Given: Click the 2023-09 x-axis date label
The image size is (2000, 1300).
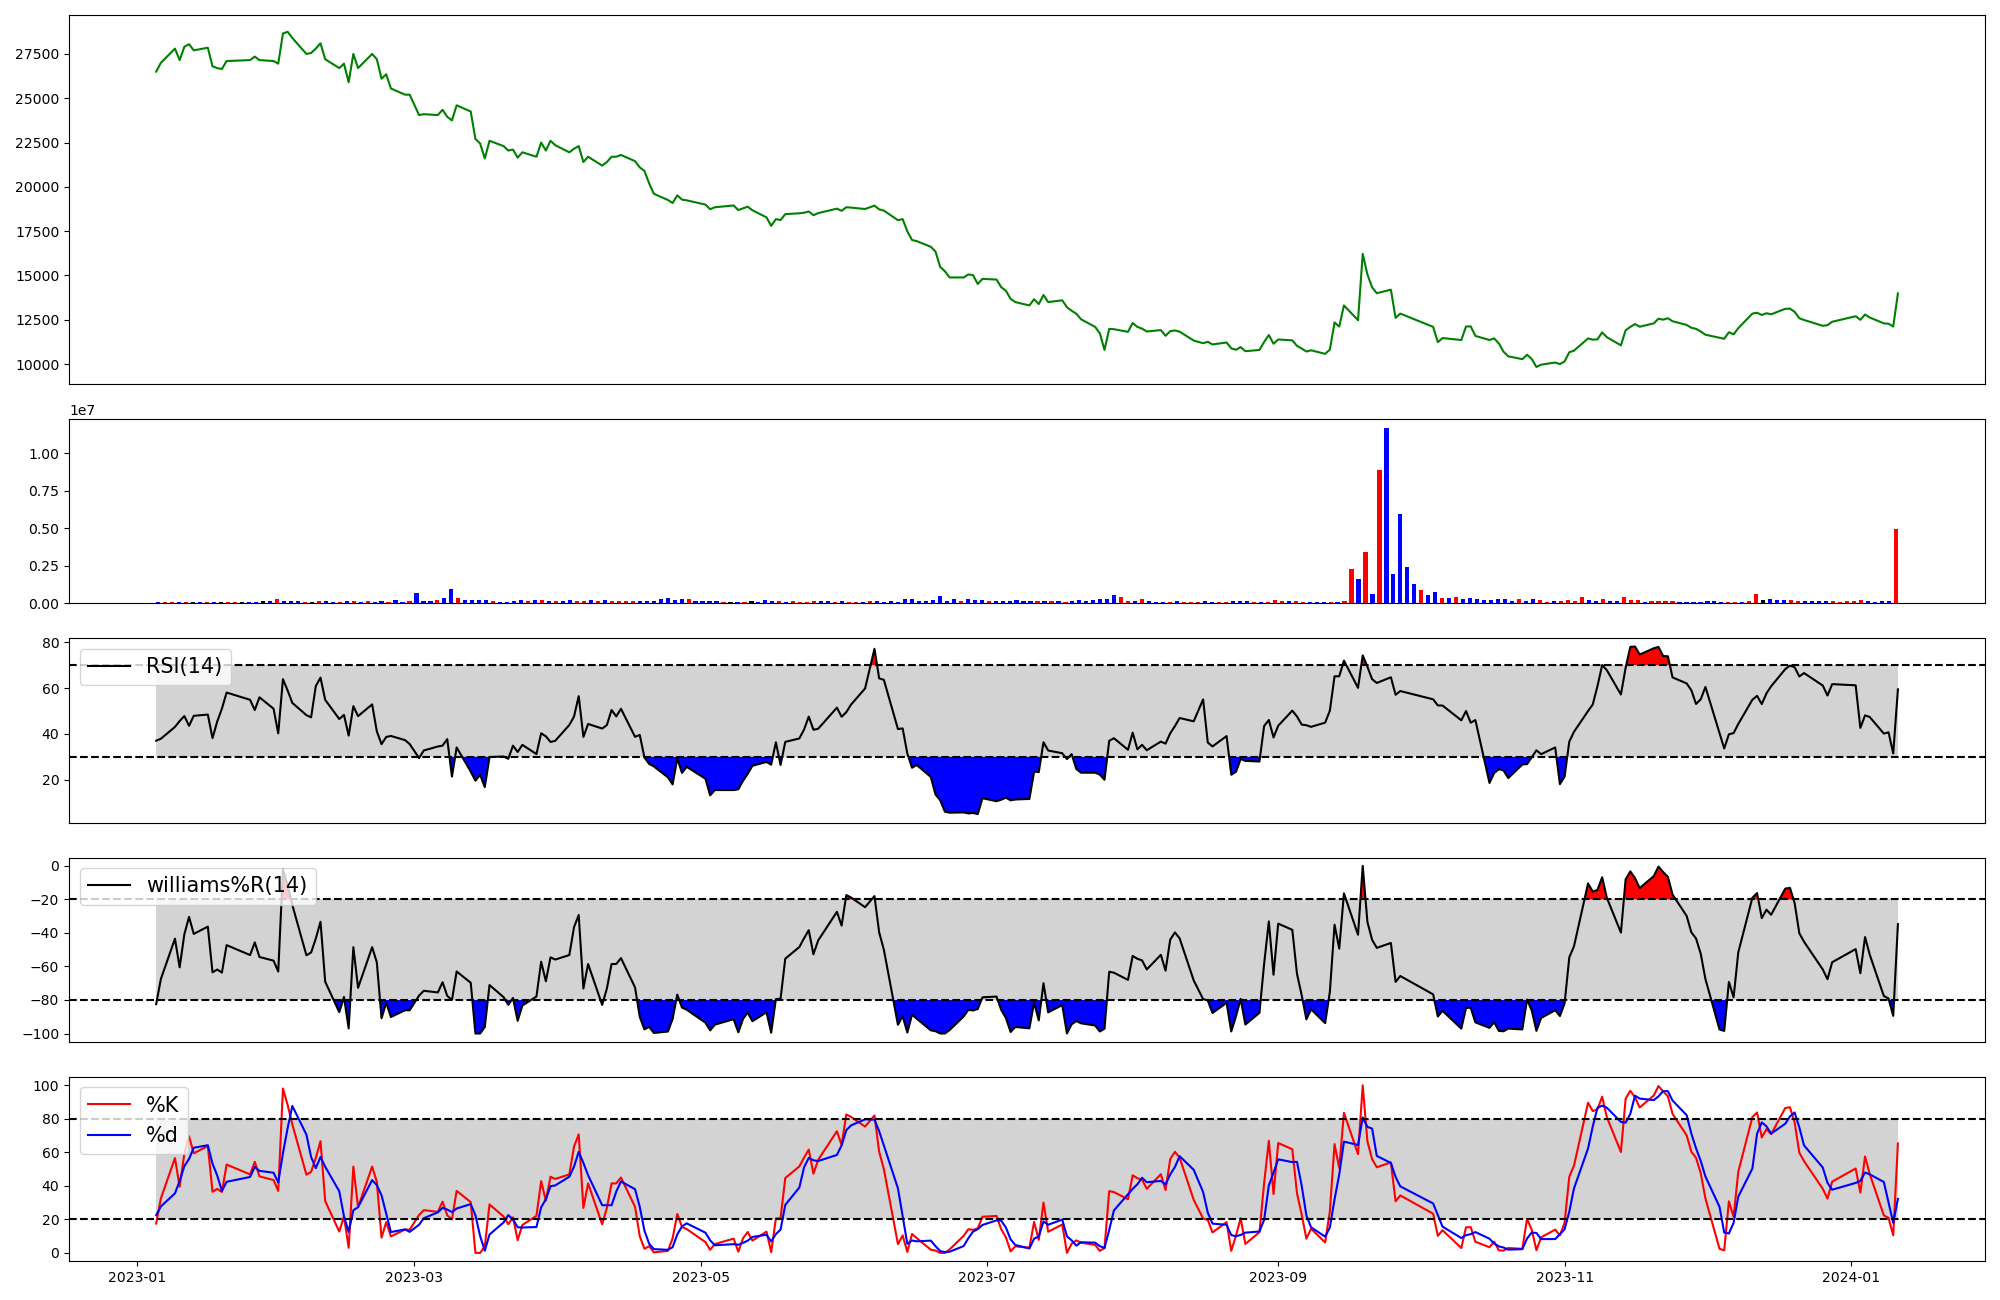Looking at the screenshot, I should [x=1277, y=1277].
